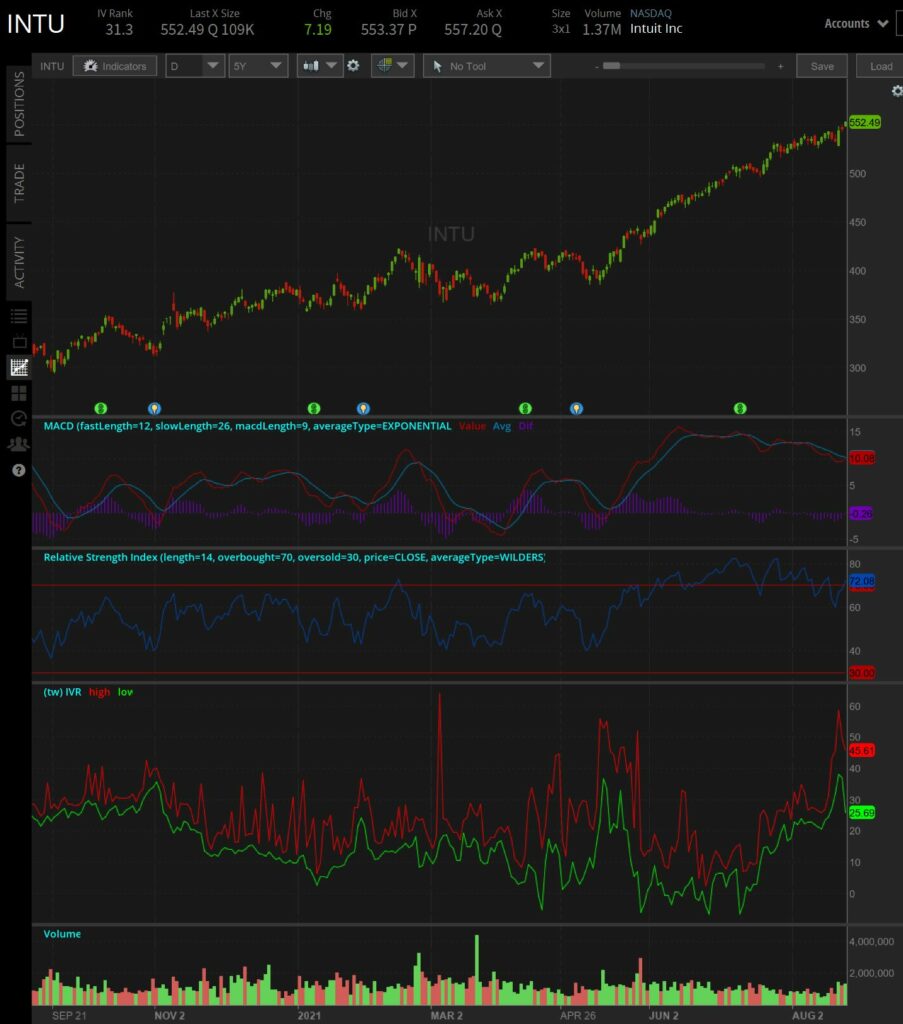The width and height of the screenshot is (903, 1024).
Task: Click the green dividend marker nearest 2021
Action: pyautogui.click(x=314, y=408)
